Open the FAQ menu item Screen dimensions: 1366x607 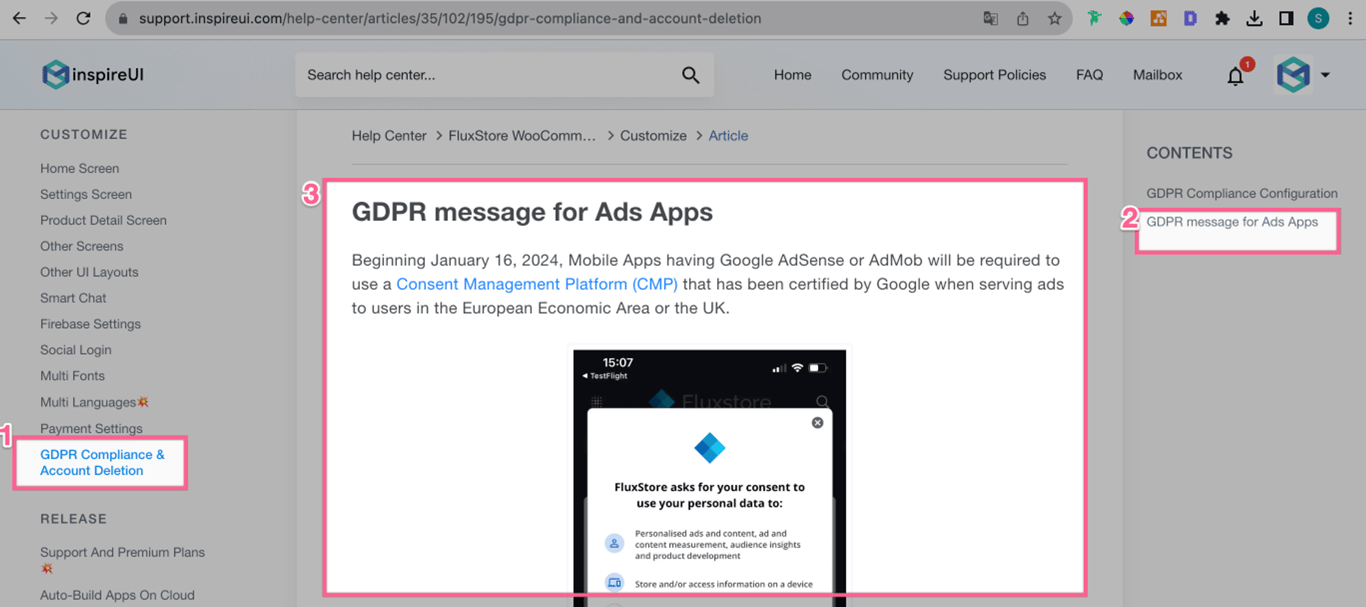[1089, 75]
